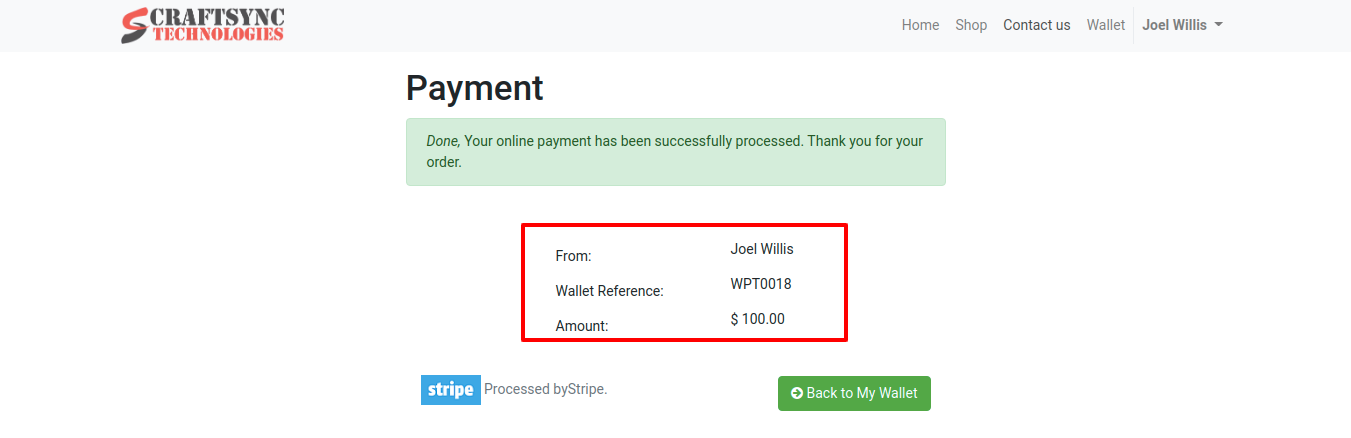Select the wallet reference WPT0018
Viewport: 1351px width, 438px height.
(x=761, y=284)
